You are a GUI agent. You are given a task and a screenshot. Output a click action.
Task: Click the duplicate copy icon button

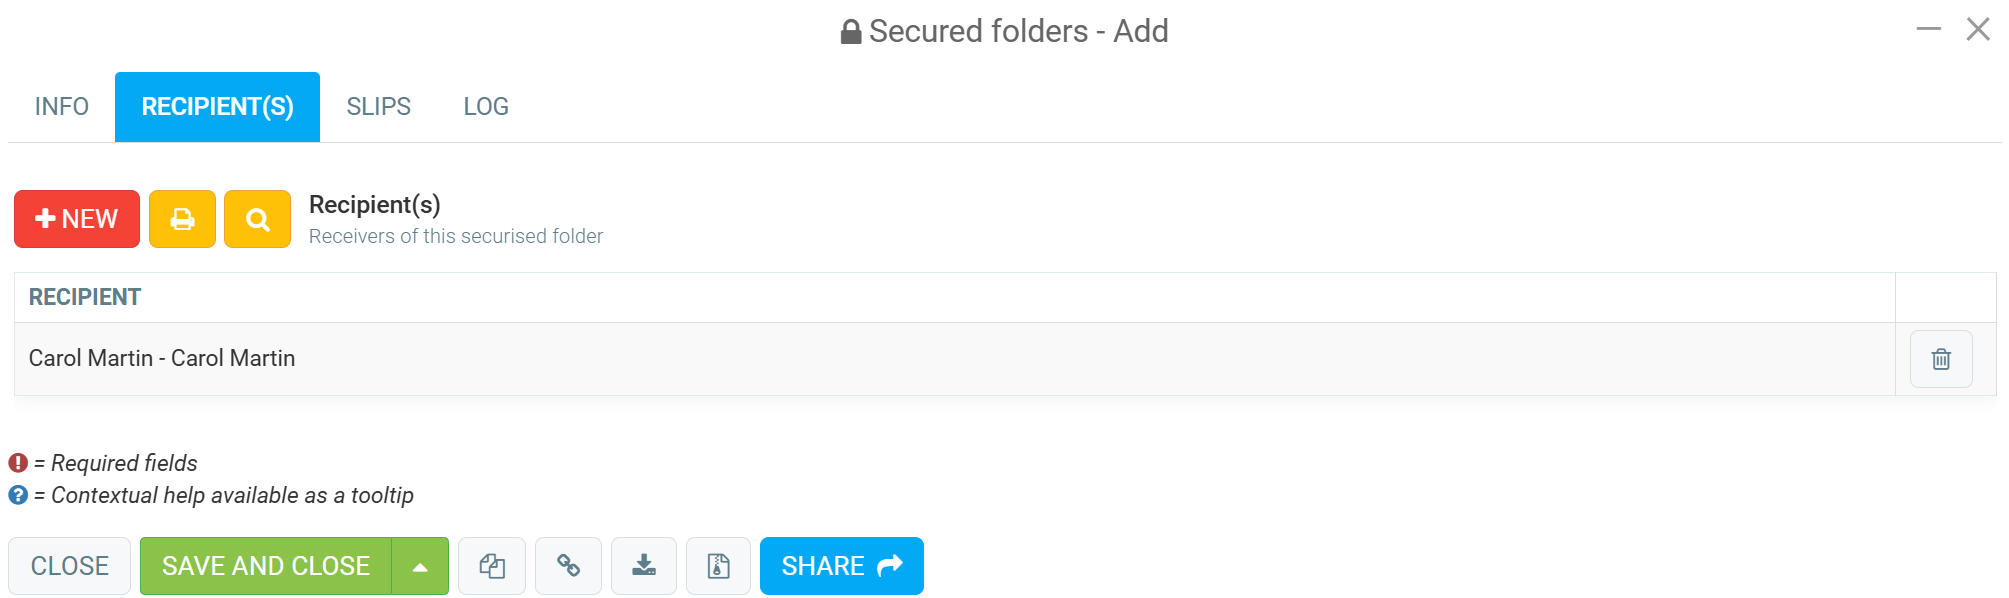tap(492, 566)
